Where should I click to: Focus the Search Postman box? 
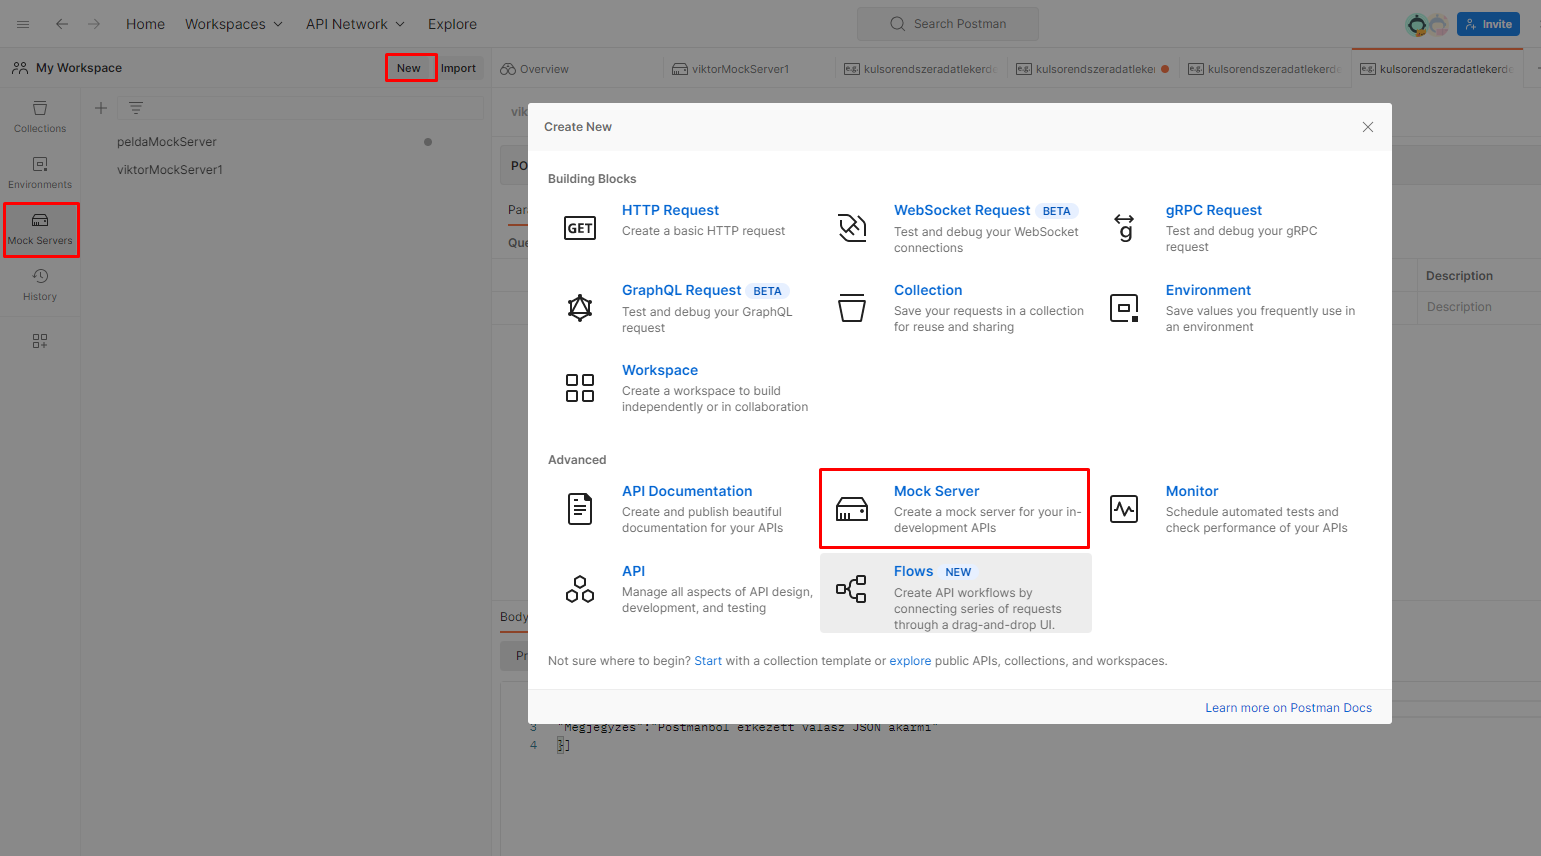pyautogui.click(x=947, y=24)
